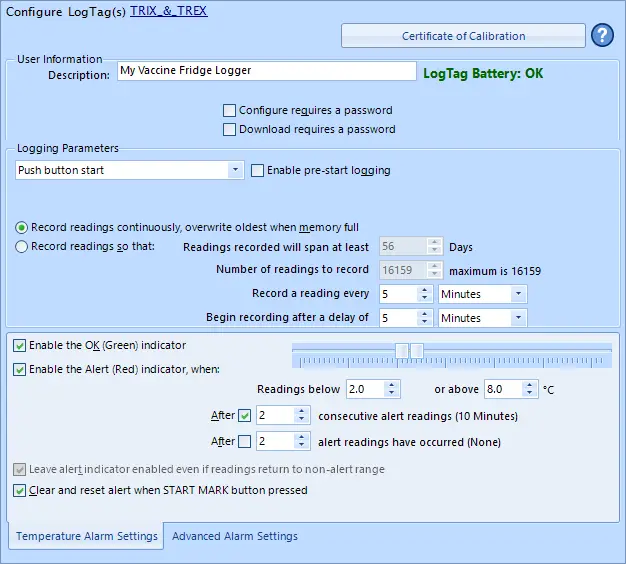Image resolution: width=626 pixels, height=564 pixels.
Task: Open the Certificate of Calibration
Action: pyautogui.click(x=463, y=36)
